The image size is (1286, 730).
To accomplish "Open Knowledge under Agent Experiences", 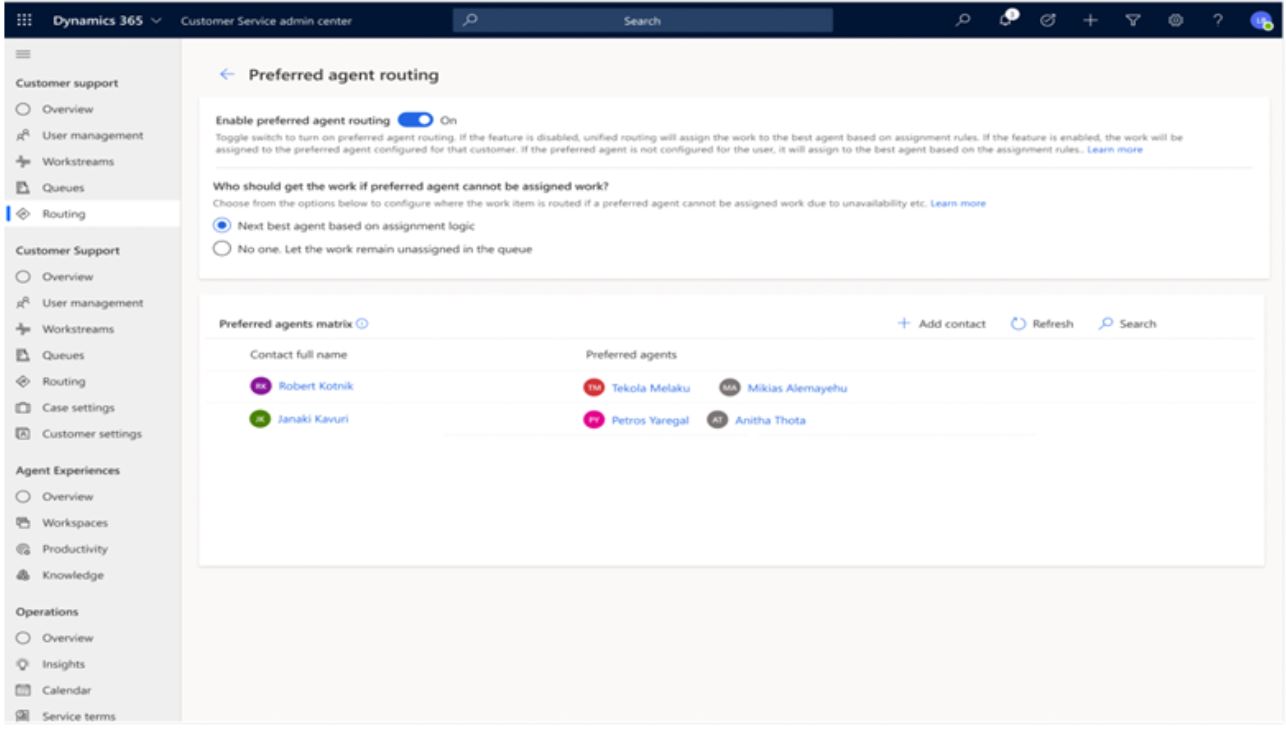I will point(73,575).
